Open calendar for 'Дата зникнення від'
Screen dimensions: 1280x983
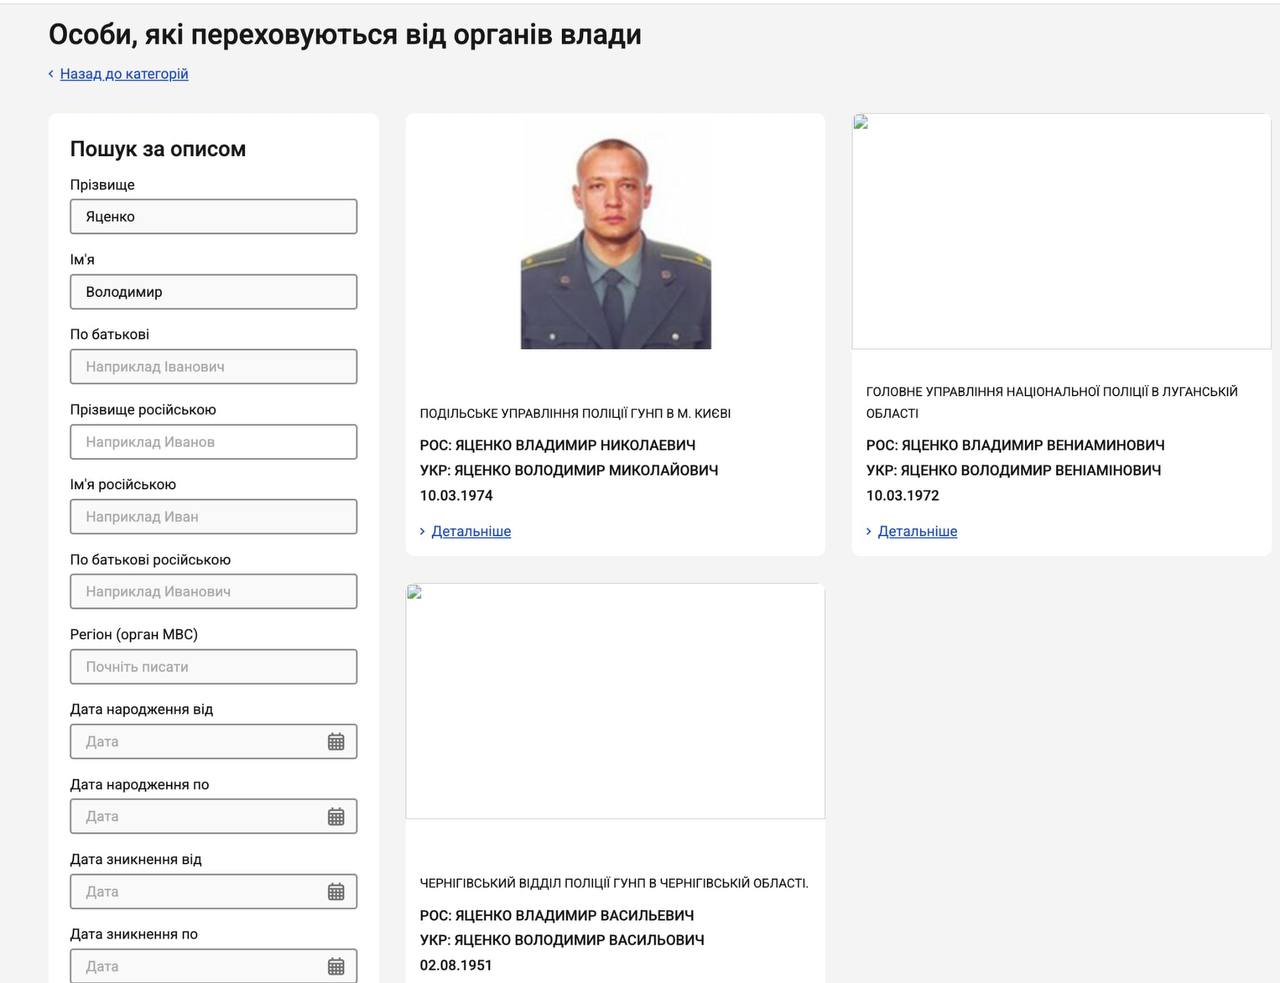[x=336, y=892]
